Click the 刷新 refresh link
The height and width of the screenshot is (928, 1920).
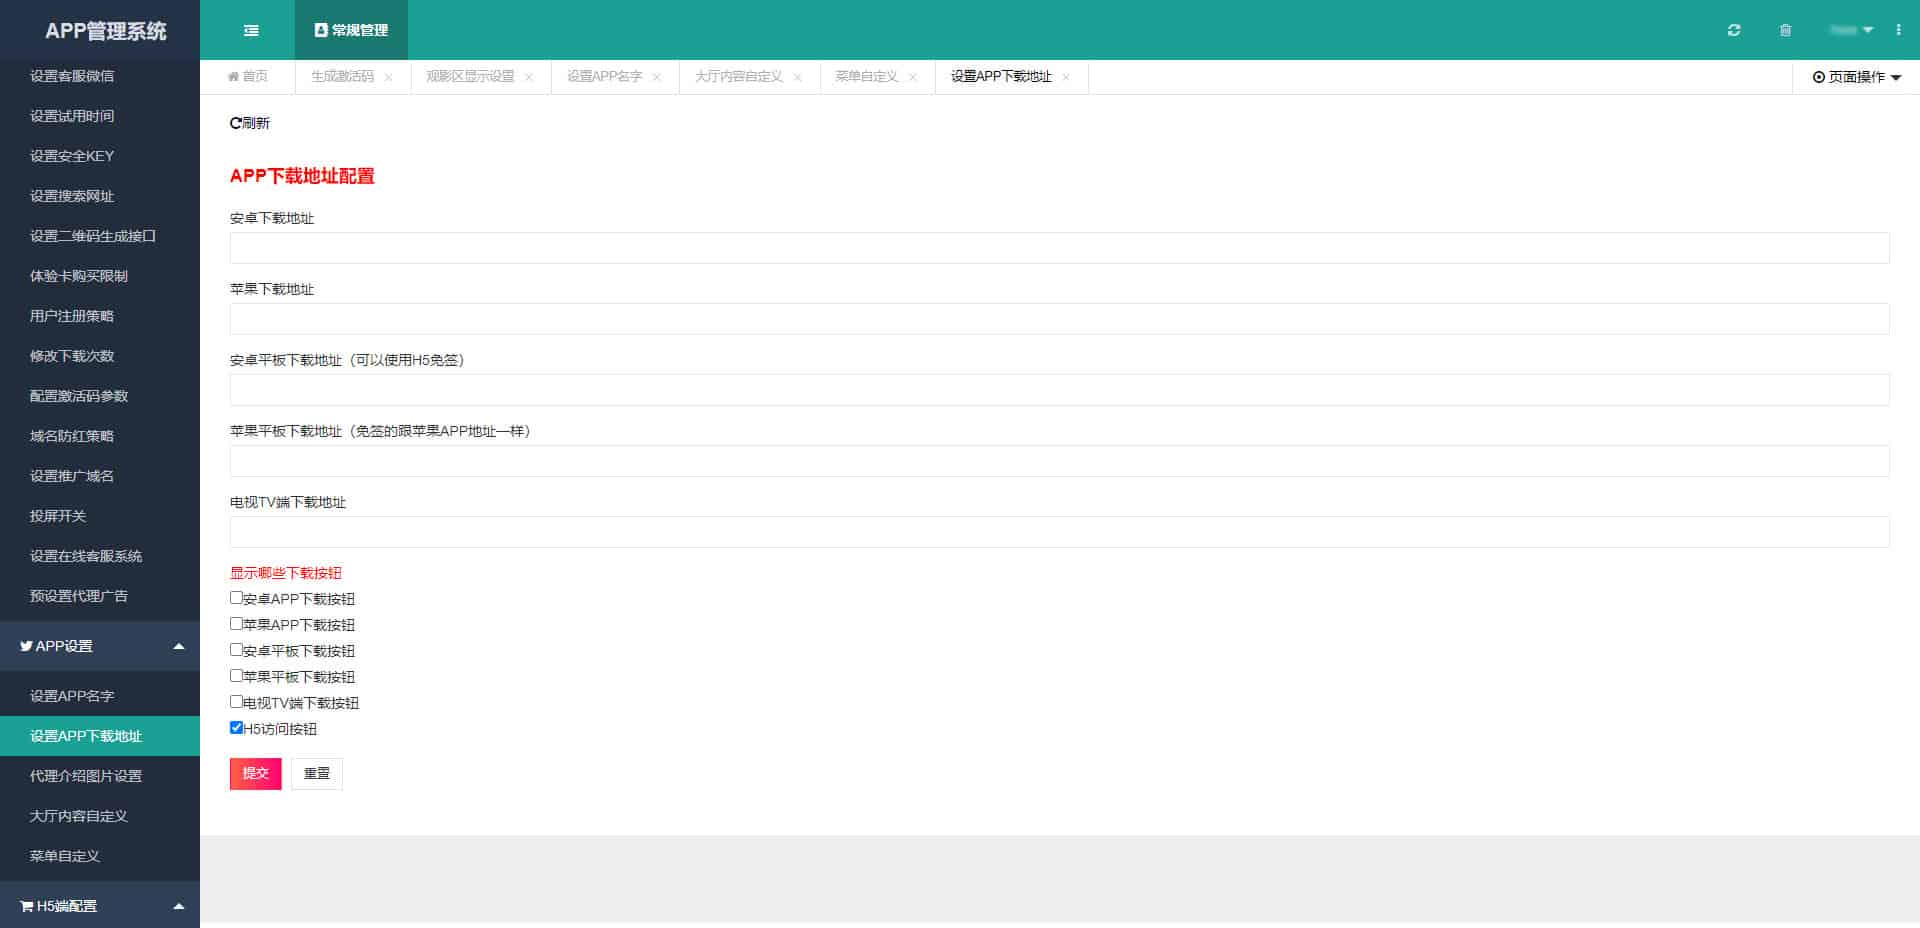pos(250,123)
